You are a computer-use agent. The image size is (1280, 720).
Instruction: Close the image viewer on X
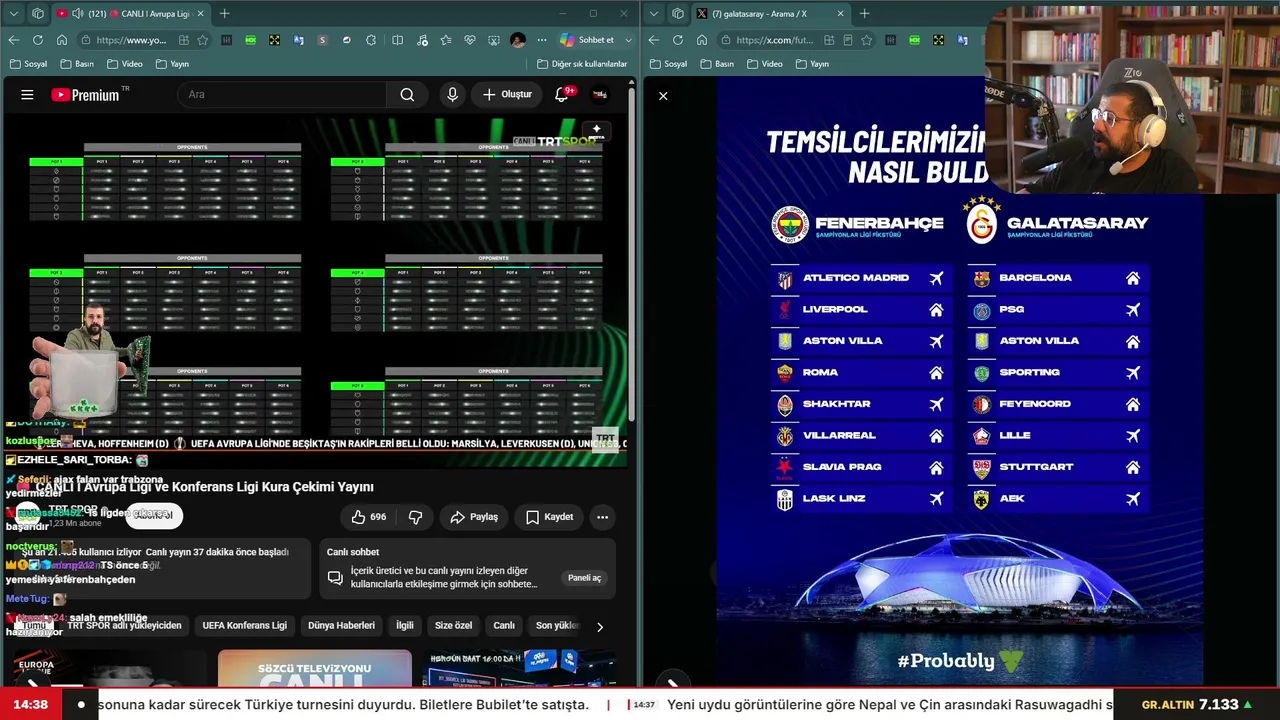click(x=663, y=96)
